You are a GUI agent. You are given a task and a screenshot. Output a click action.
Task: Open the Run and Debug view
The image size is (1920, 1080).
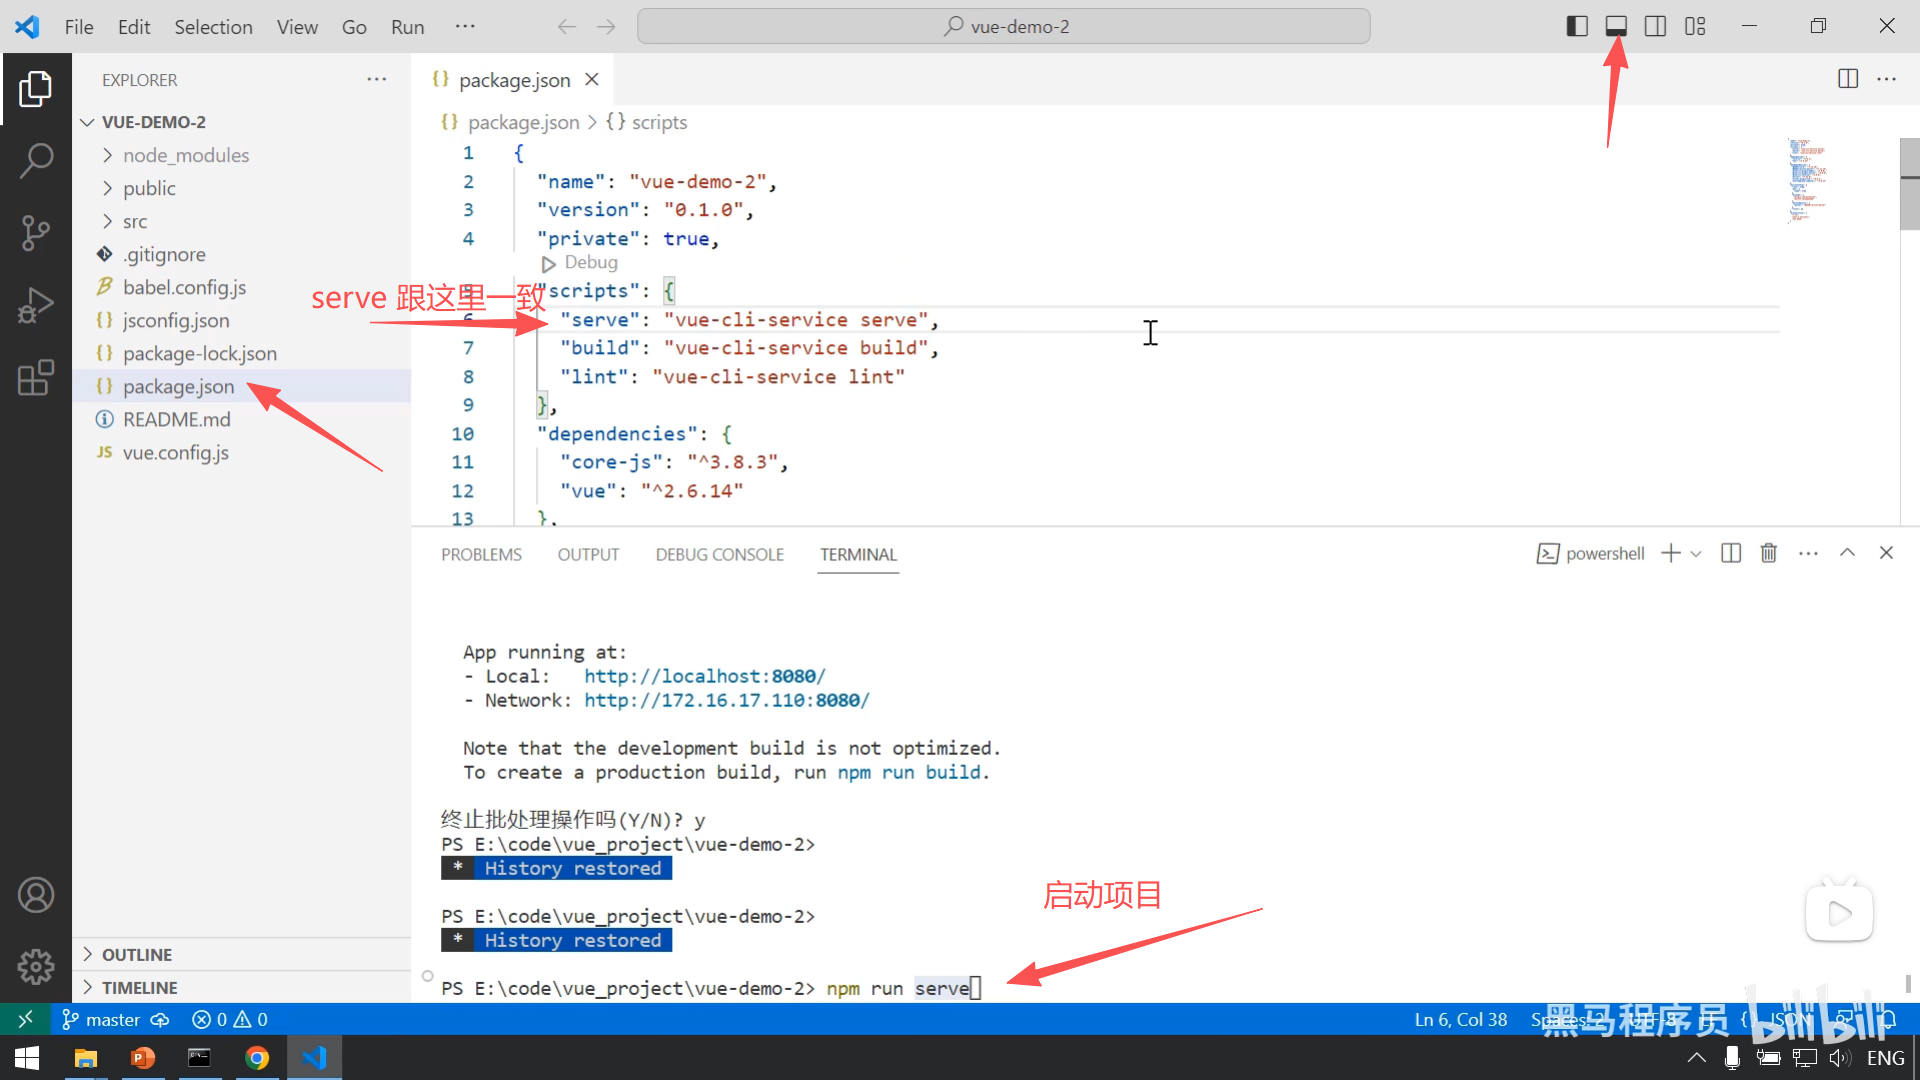point(36,305)
